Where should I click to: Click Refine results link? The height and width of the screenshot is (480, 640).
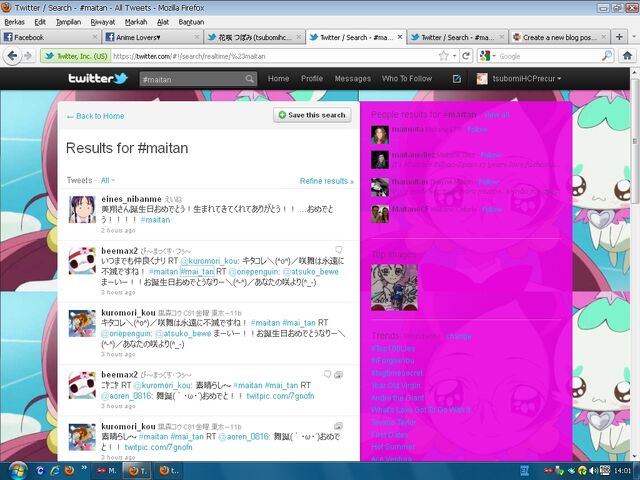click(x=327, y=181)
